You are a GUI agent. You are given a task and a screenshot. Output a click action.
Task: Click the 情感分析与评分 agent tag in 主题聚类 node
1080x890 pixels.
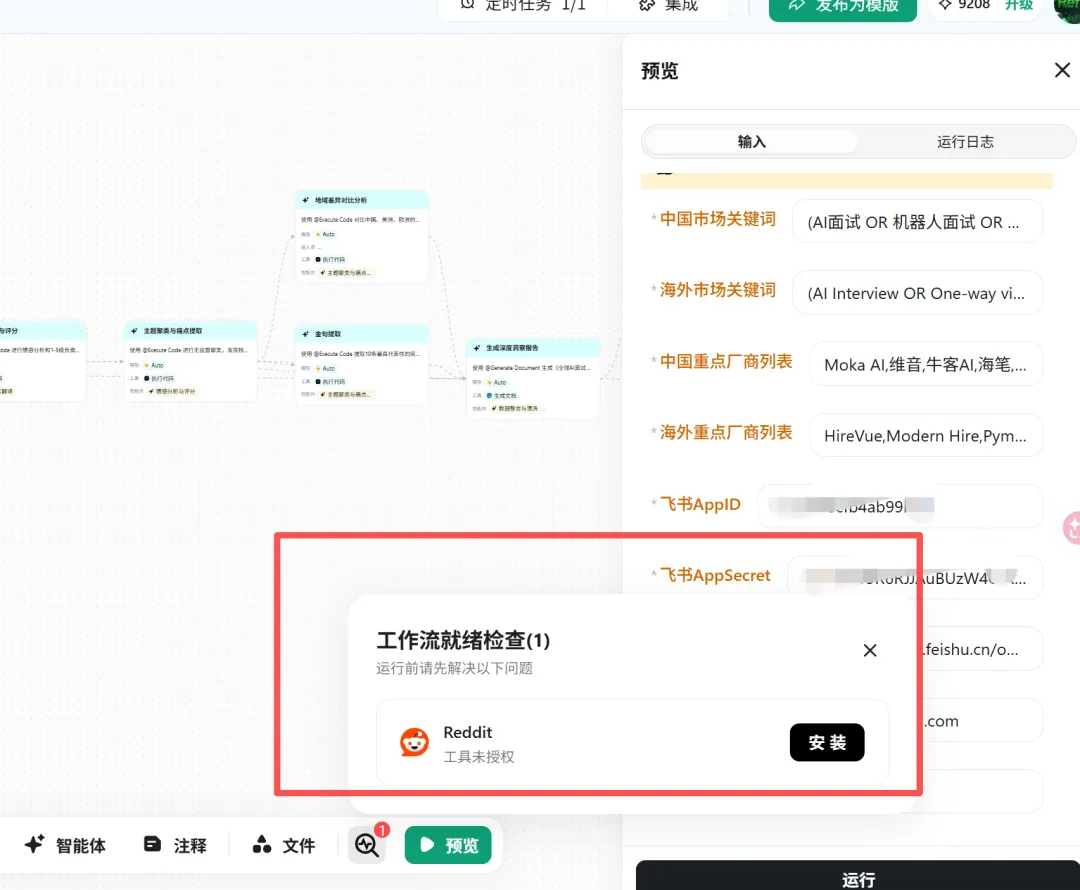coord(172,391)
